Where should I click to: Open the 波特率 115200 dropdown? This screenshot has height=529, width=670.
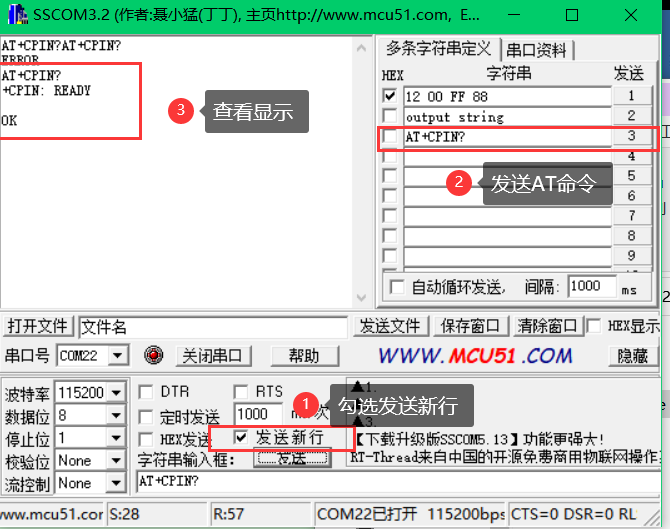[116, 392]
